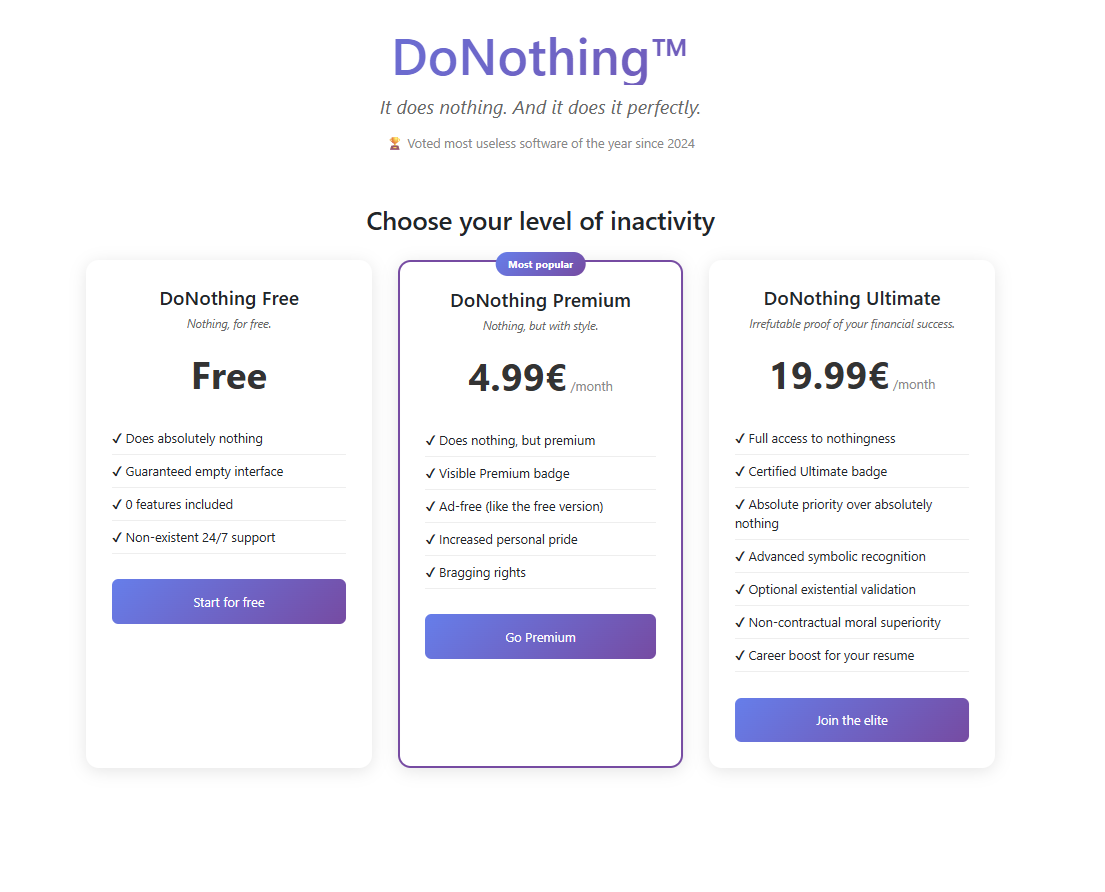This screenshot has height=892, width=1105.
Task: Click the checkmark beside "Full access to nothingness"
Action: tap(740, 438)
